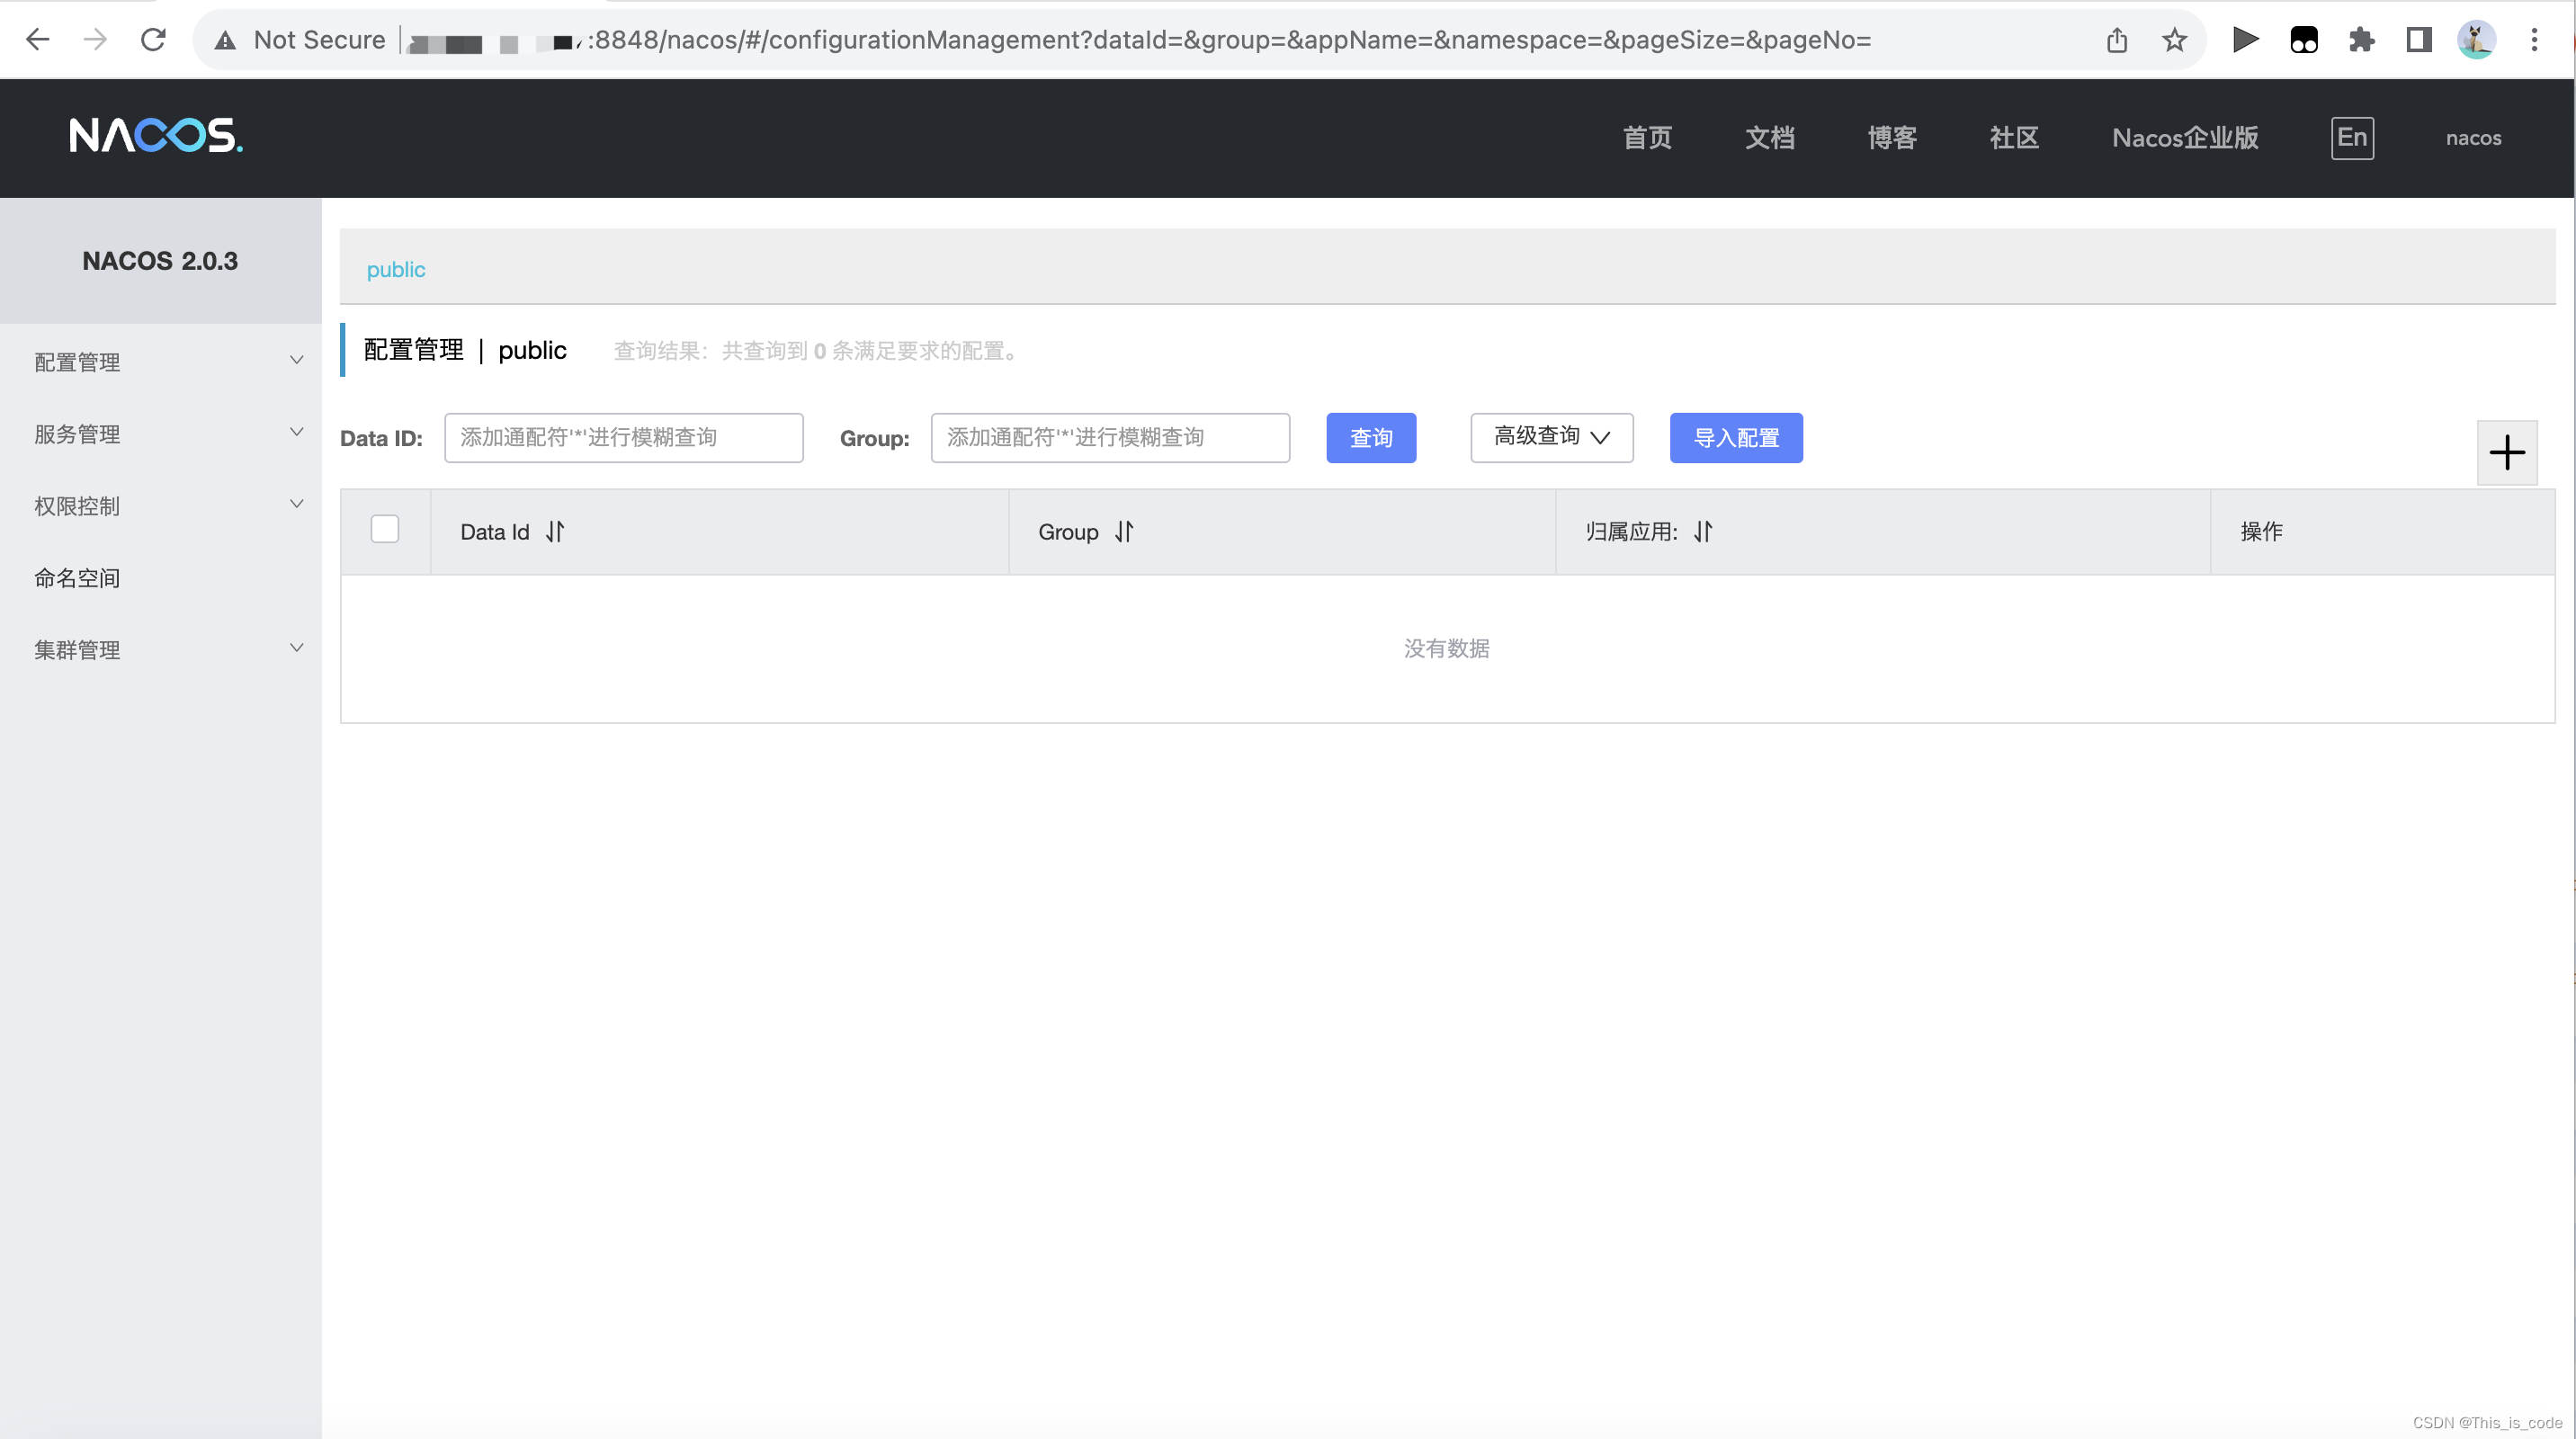Click the plus icon to create configuration
The image size is (2576, 1439).
(2506, 453)
